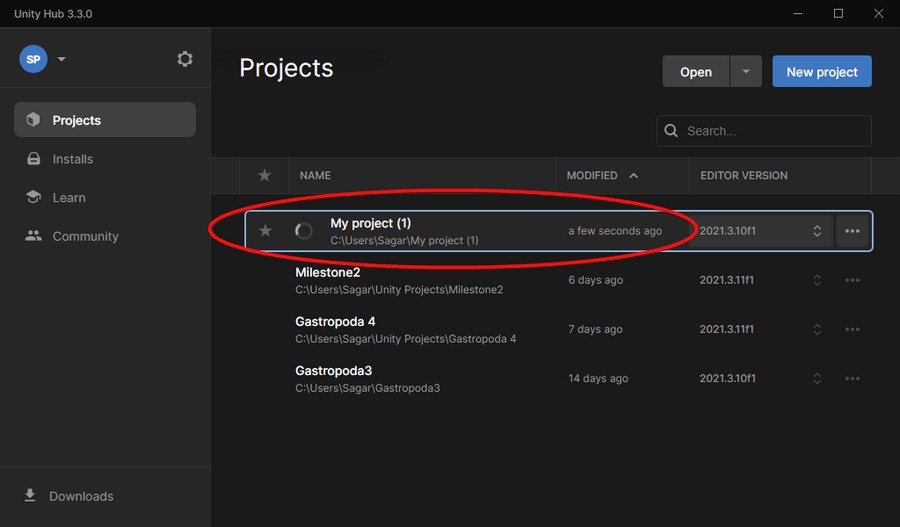Image resolution: width=900 pixels, height=527 pixels.
Task: Click '7 days ago' for Gastropoda 4
Action: point(595,330)
